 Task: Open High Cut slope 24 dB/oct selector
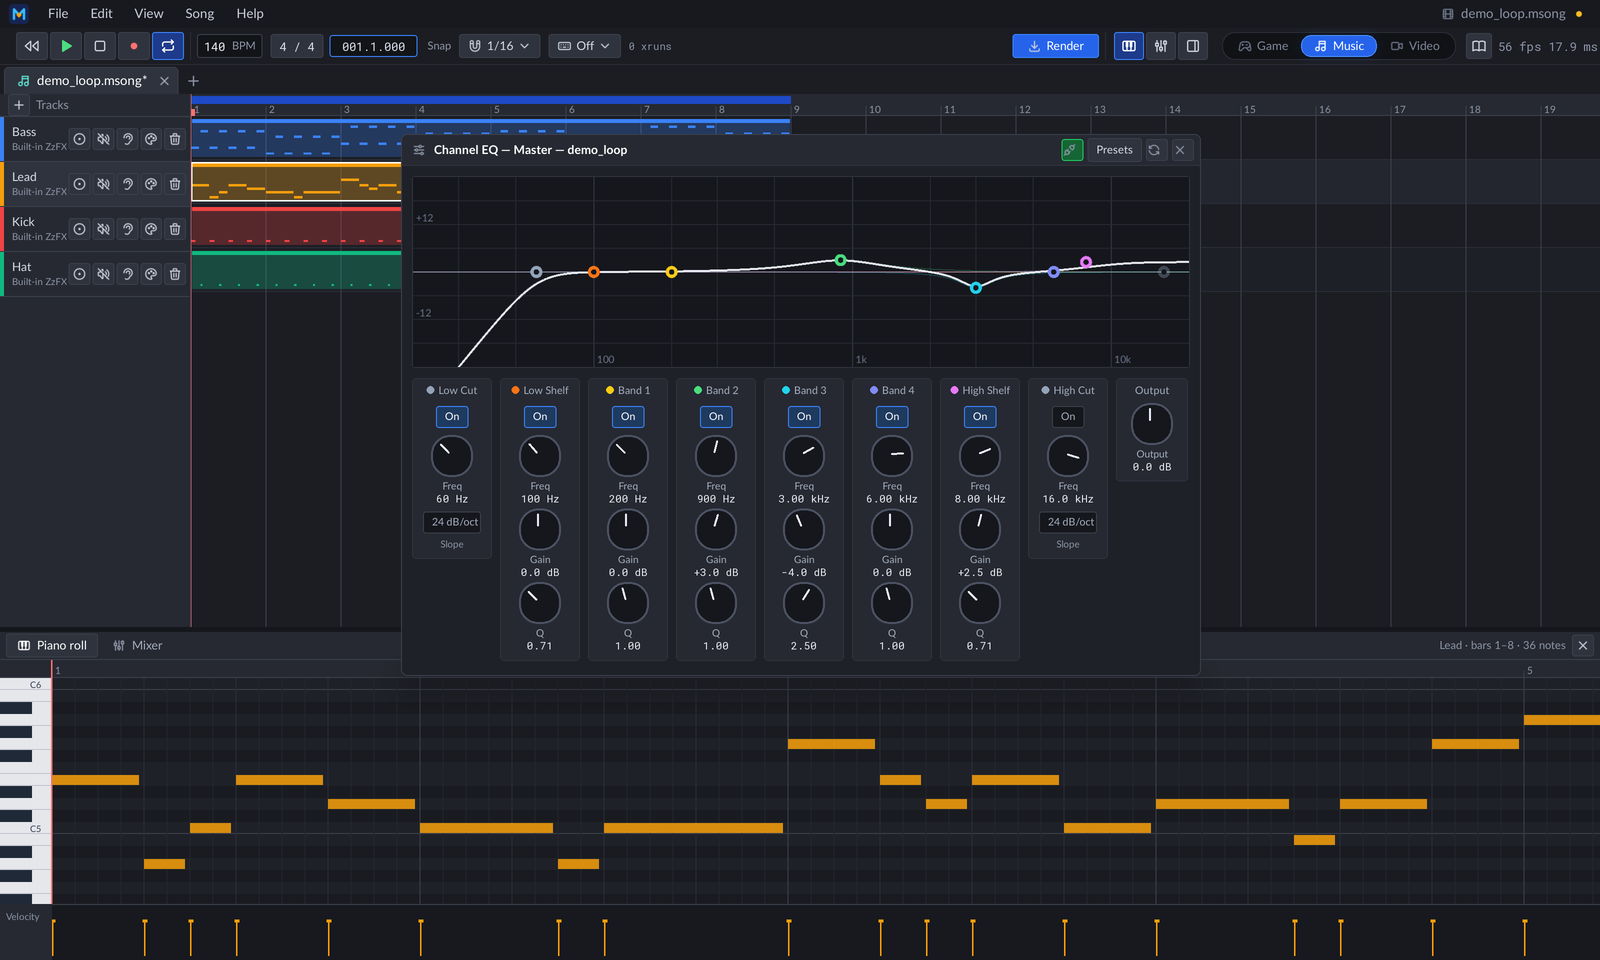1068,522
